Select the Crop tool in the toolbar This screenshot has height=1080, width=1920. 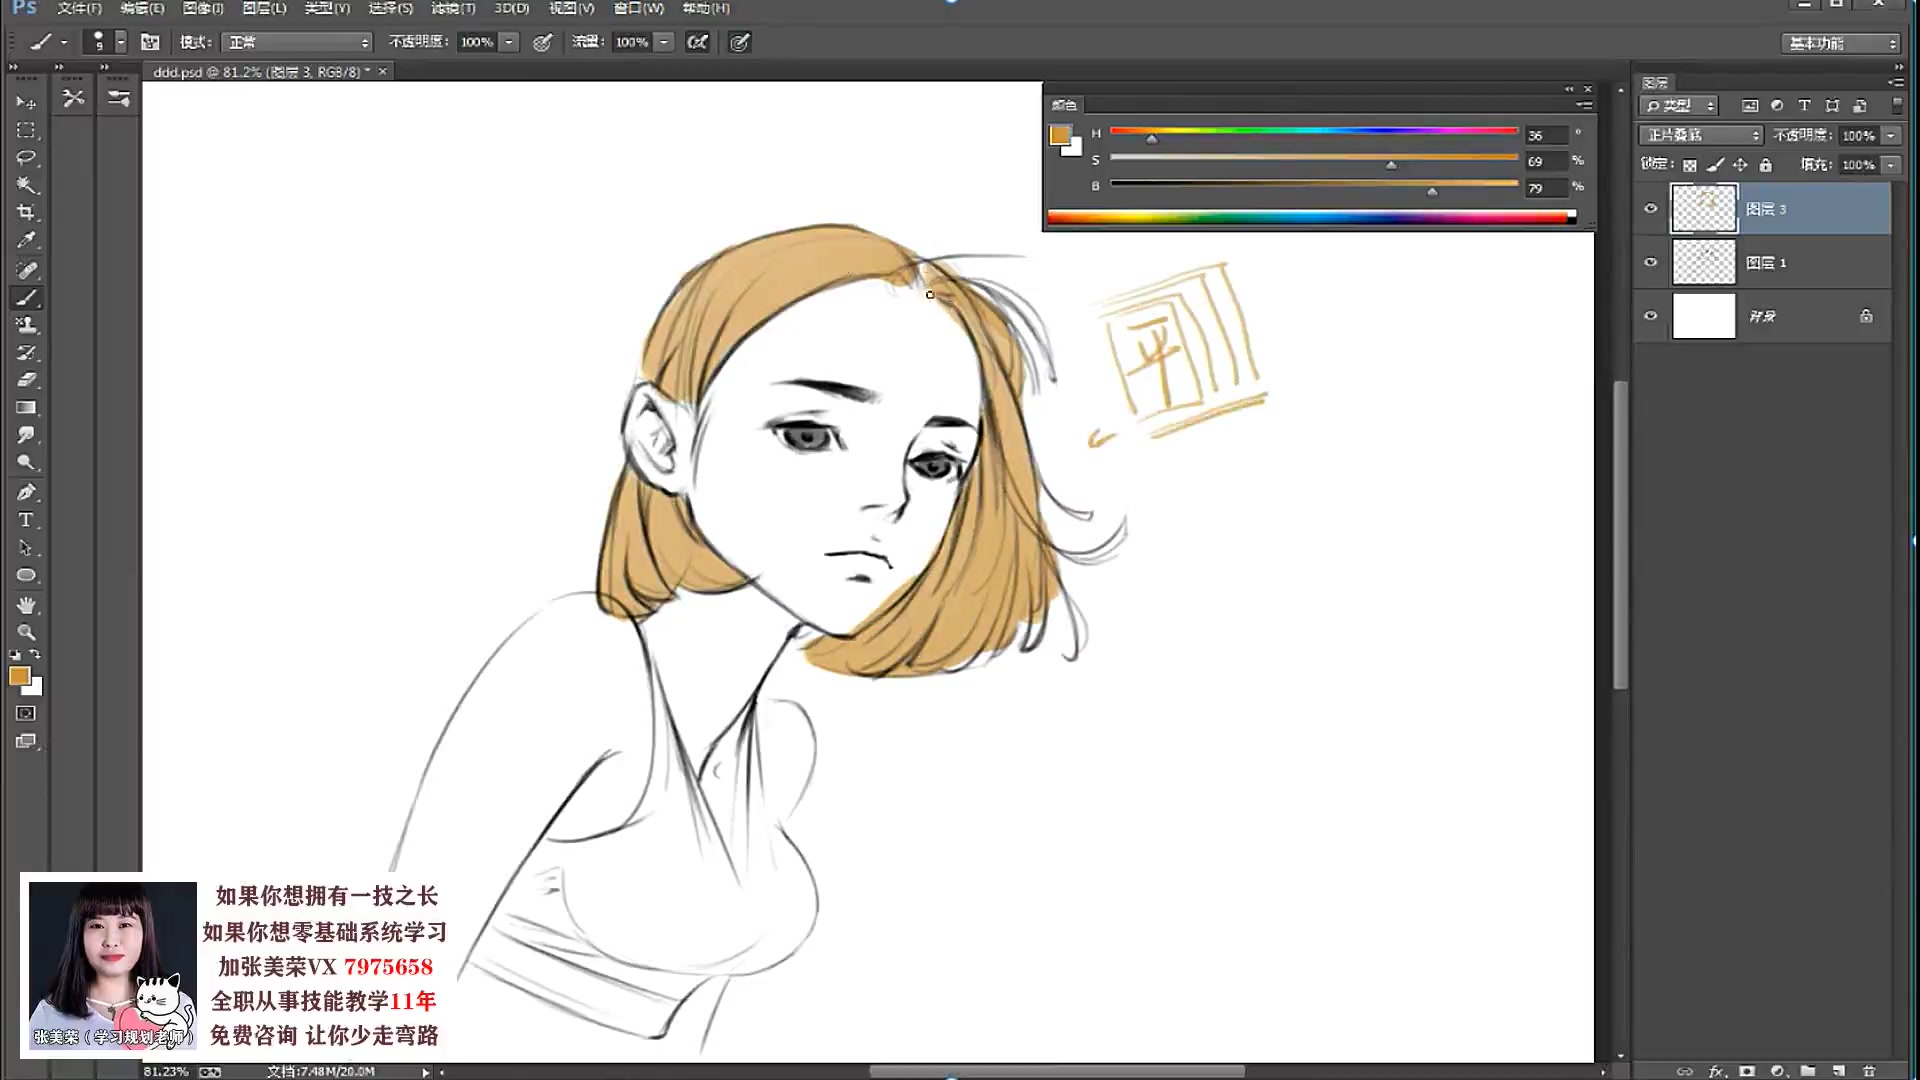coord(26,211)
